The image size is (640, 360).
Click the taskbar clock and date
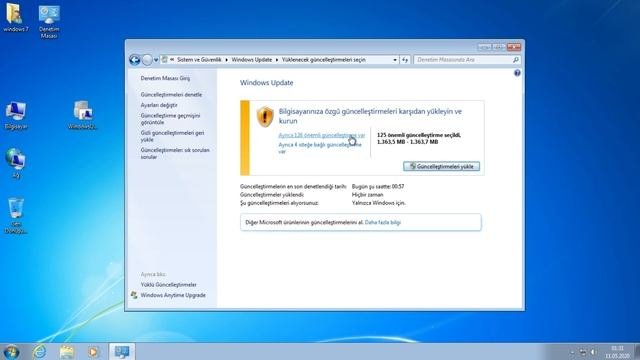click(617, 352)
